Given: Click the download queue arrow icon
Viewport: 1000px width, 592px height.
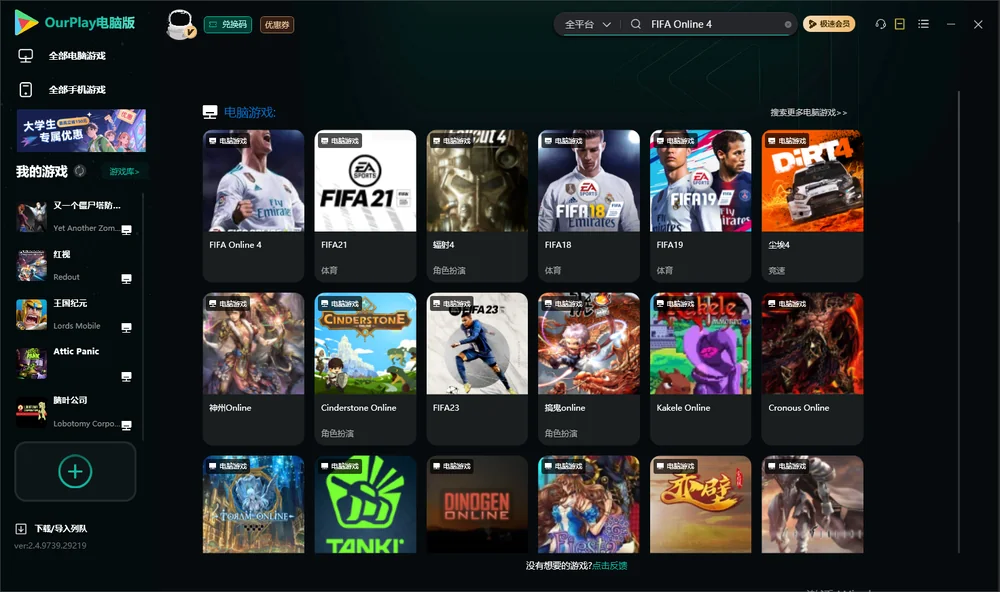Looking at the screenshot, I should click(21, 529).
